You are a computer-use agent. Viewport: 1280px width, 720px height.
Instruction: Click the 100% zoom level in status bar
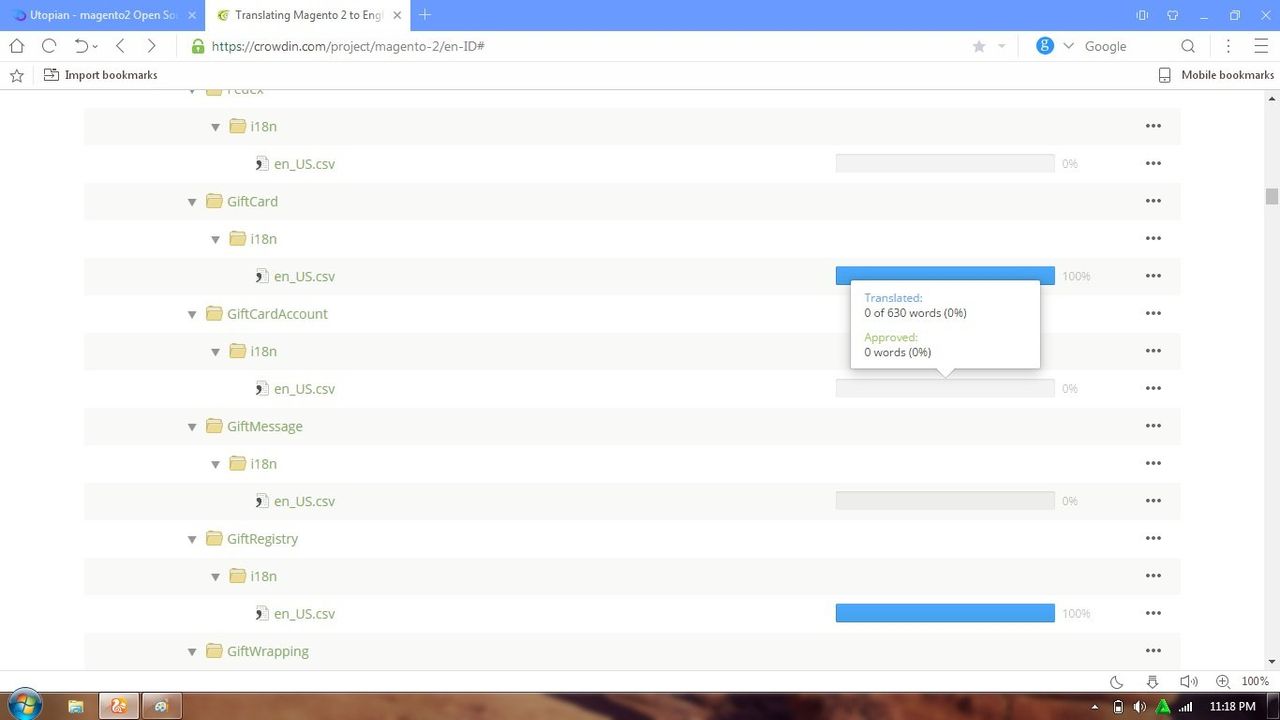point(1255,682)
